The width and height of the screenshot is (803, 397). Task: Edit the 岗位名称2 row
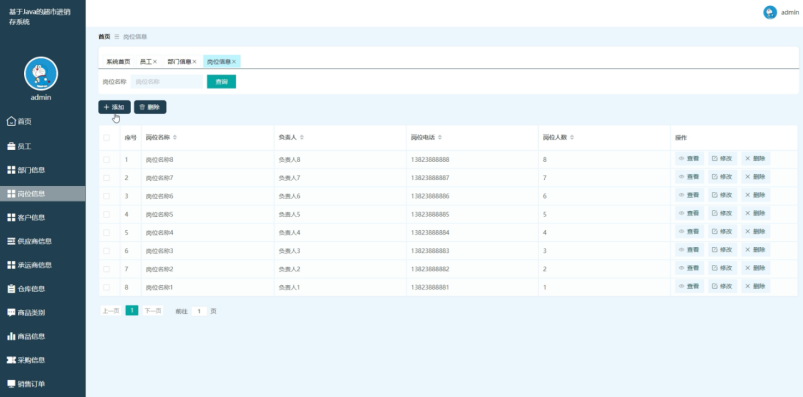[723, 268]
